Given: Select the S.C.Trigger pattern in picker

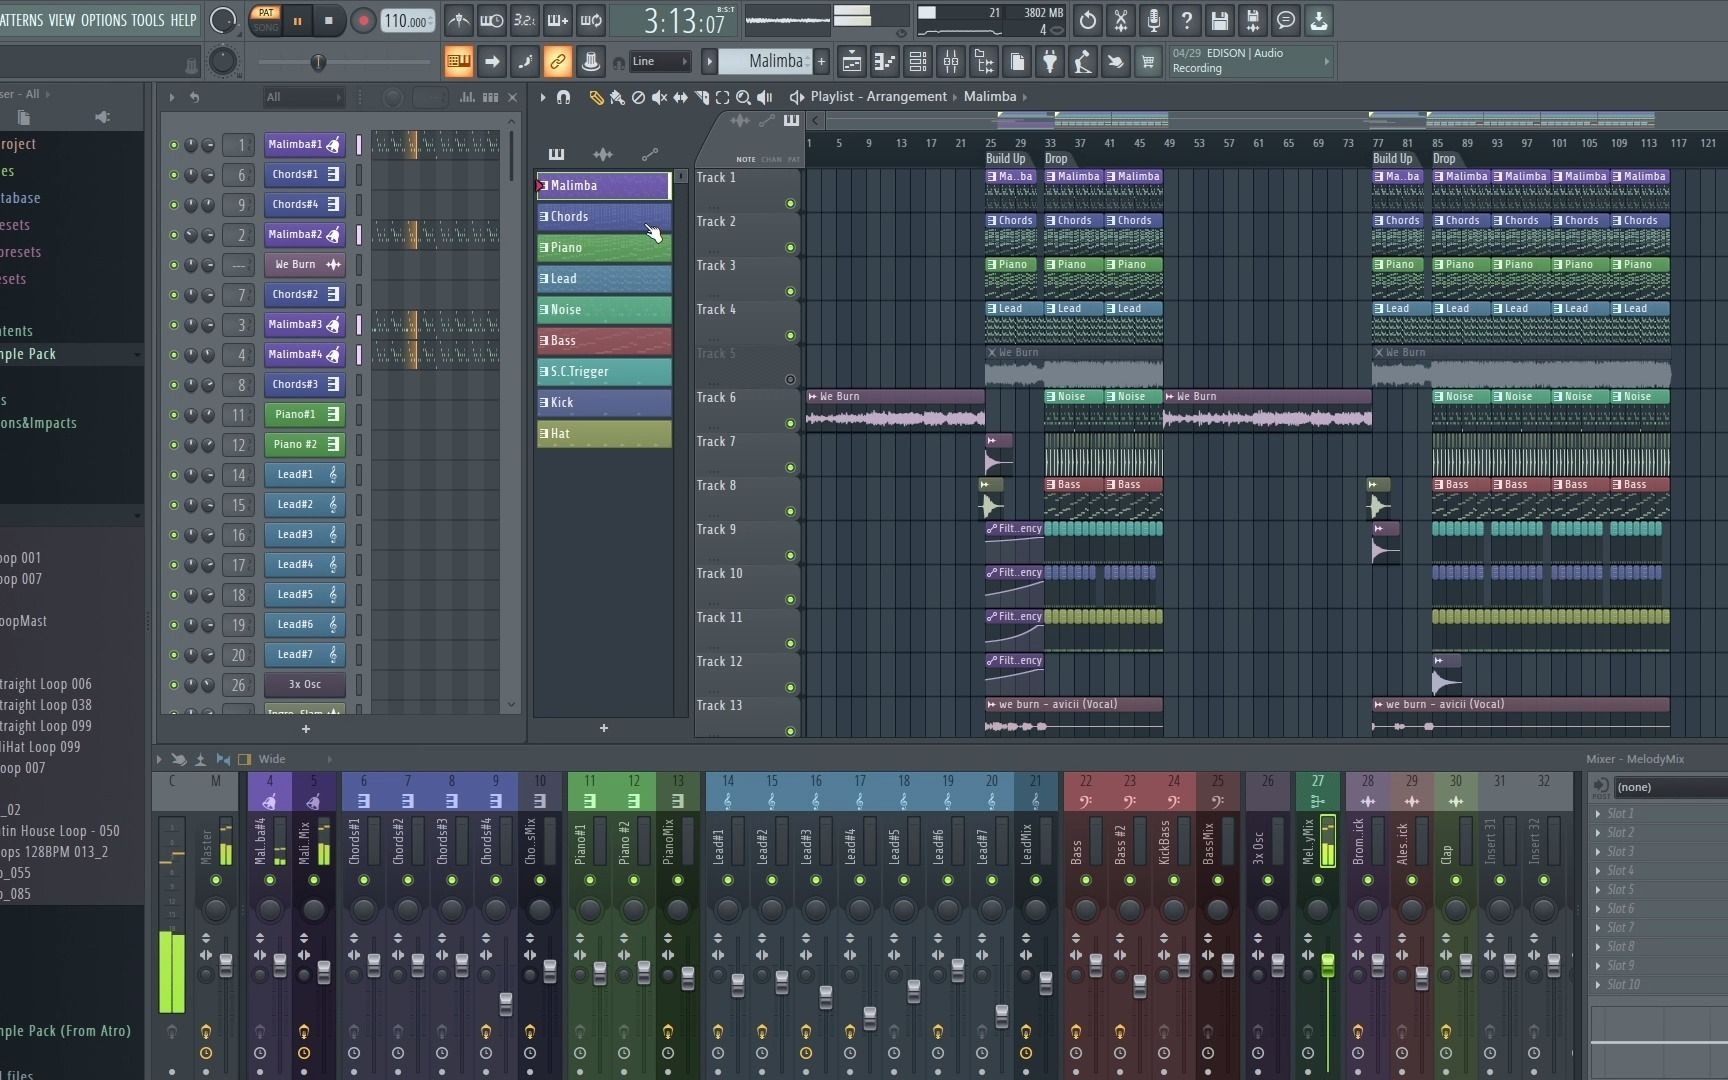Looking at the screenshot, I should tap(604, 372).
